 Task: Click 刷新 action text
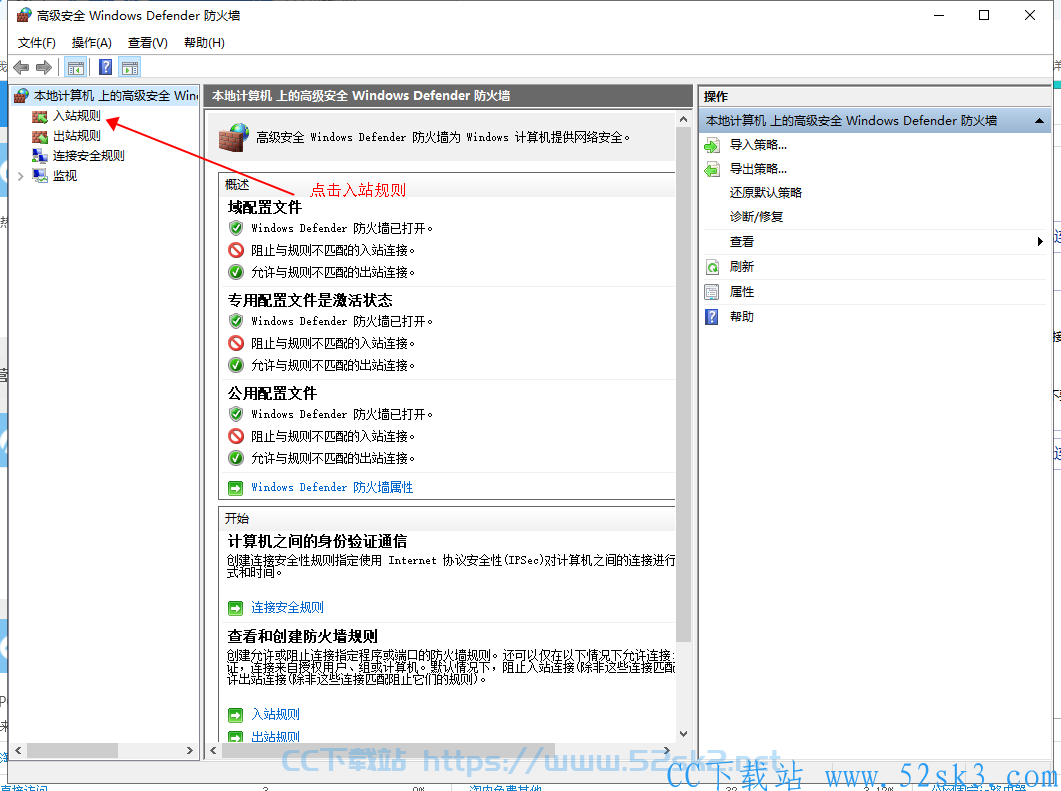pos(742,267)
